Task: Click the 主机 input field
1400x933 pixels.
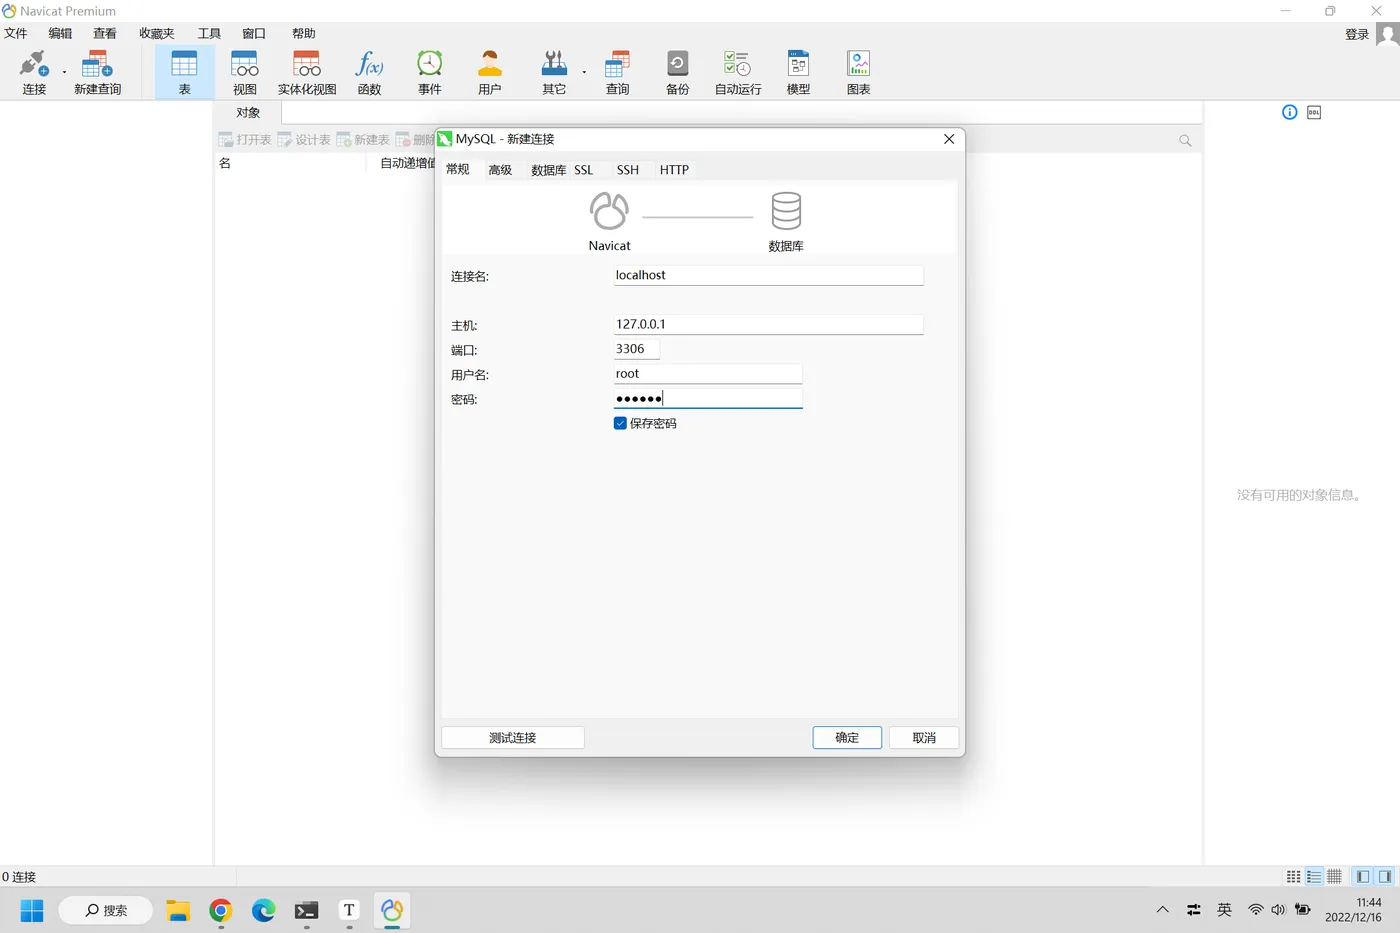Action: tap(768, 324)
